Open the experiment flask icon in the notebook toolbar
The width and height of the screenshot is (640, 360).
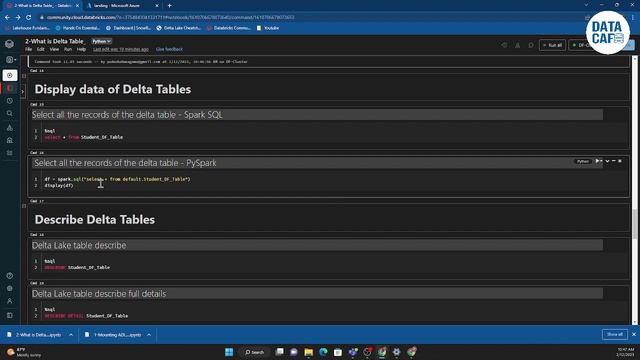coord(518,45)
